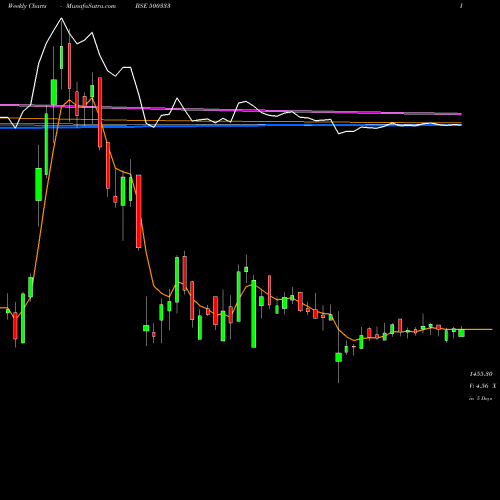This screenshot has height=500, width=500.
Task: Click the MunafaSutra.com site label
Action: (91, 6)
